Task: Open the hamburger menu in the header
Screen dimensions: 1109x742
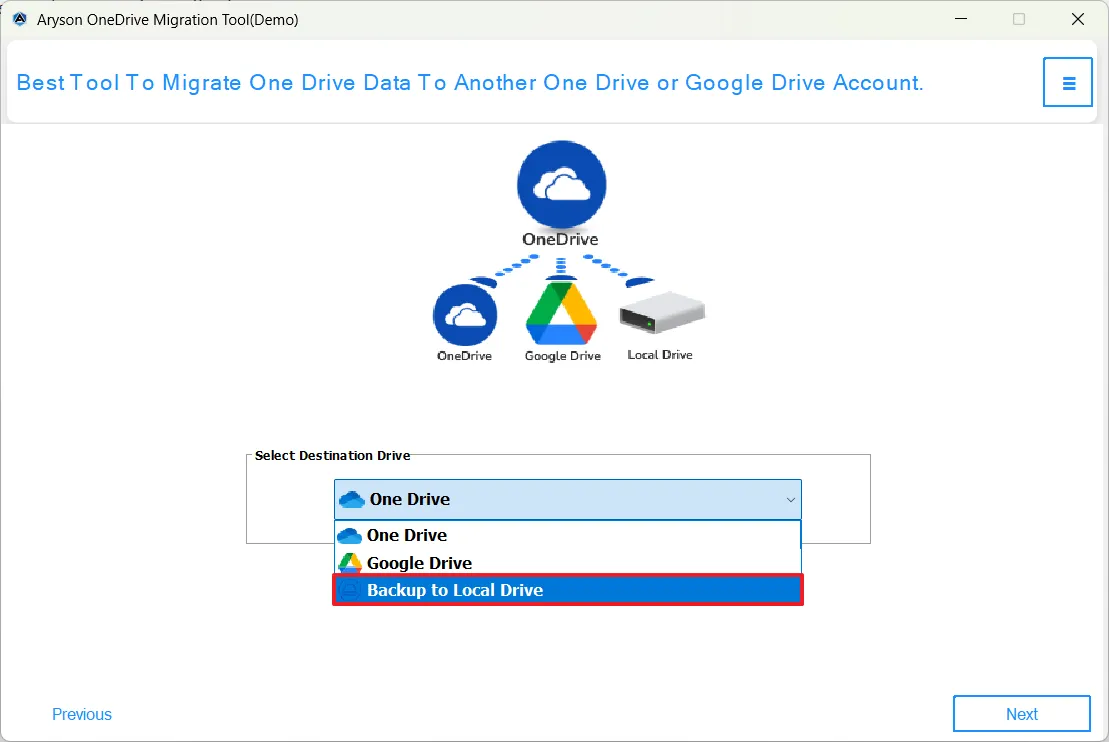Action: (1068, 83)
